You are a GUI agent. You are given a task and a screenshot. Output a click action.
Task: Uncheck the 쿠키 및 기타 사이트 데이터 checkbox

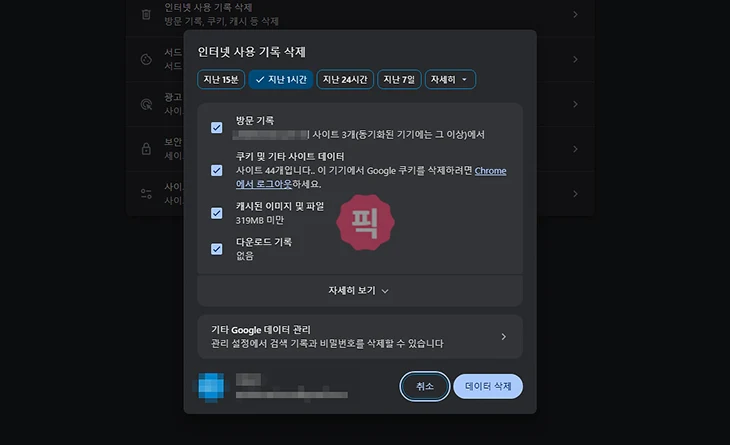(x=216, y=170)
